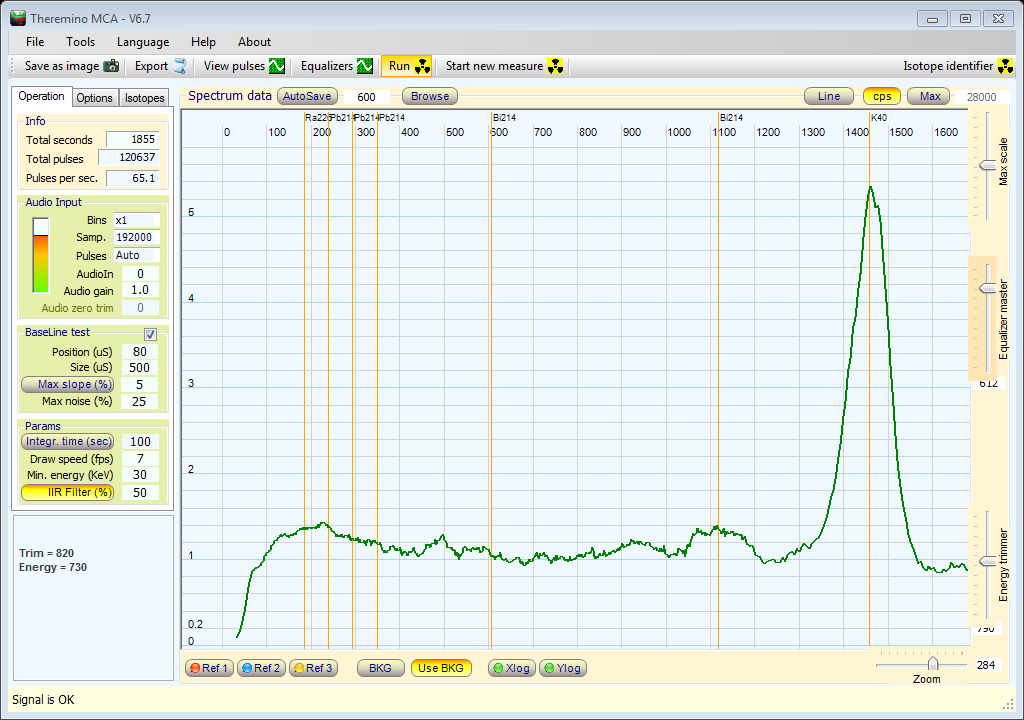Image resolution: width=1024 pixels, height=720 pixels.
Task: Open the File menu
Action: [35, 42]
